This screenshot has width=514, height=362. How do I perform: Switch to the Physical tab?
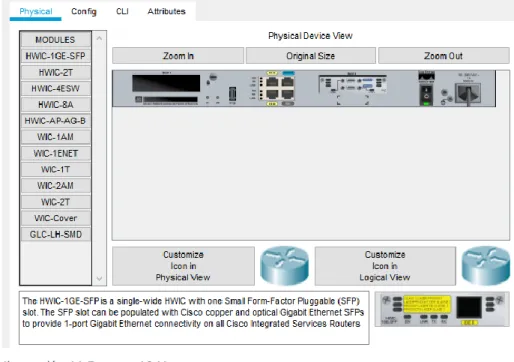pyautogui.click(x=36, y=11)
